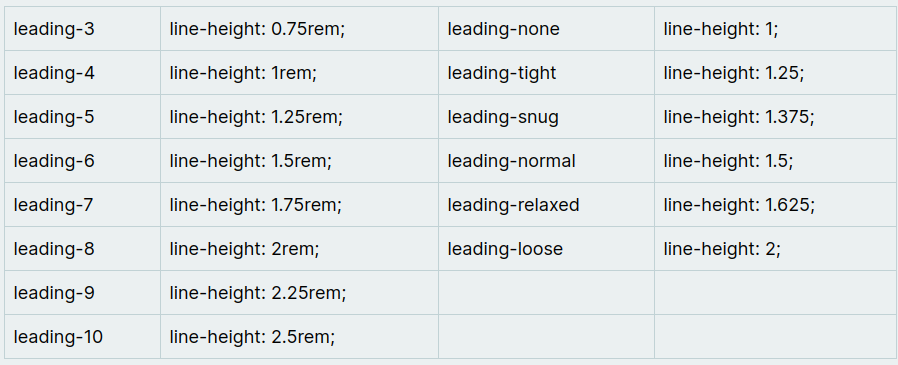Select the leading-6 row label
This screenshot has width=898, height=365.
[82, 161]
